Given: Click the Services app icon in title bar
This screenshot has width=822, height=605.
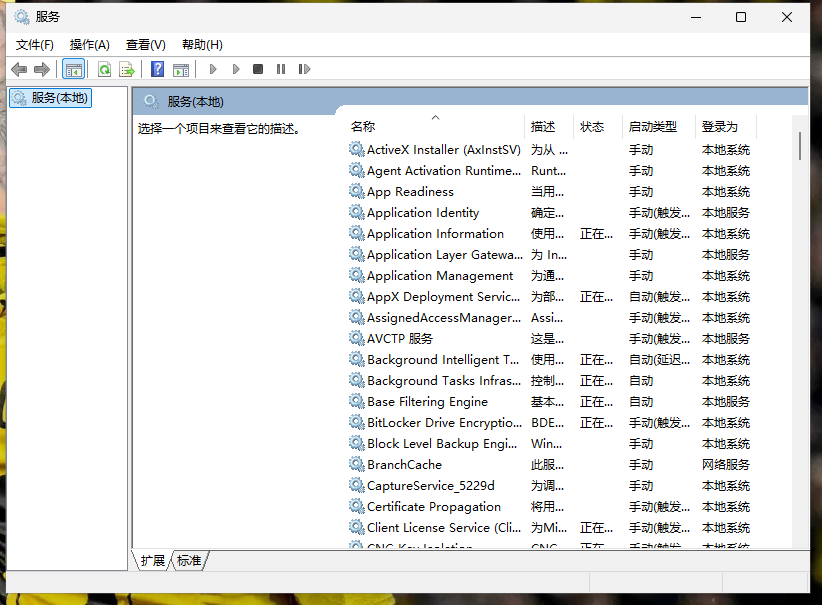Looking at the screenshot, I should 21,17.
